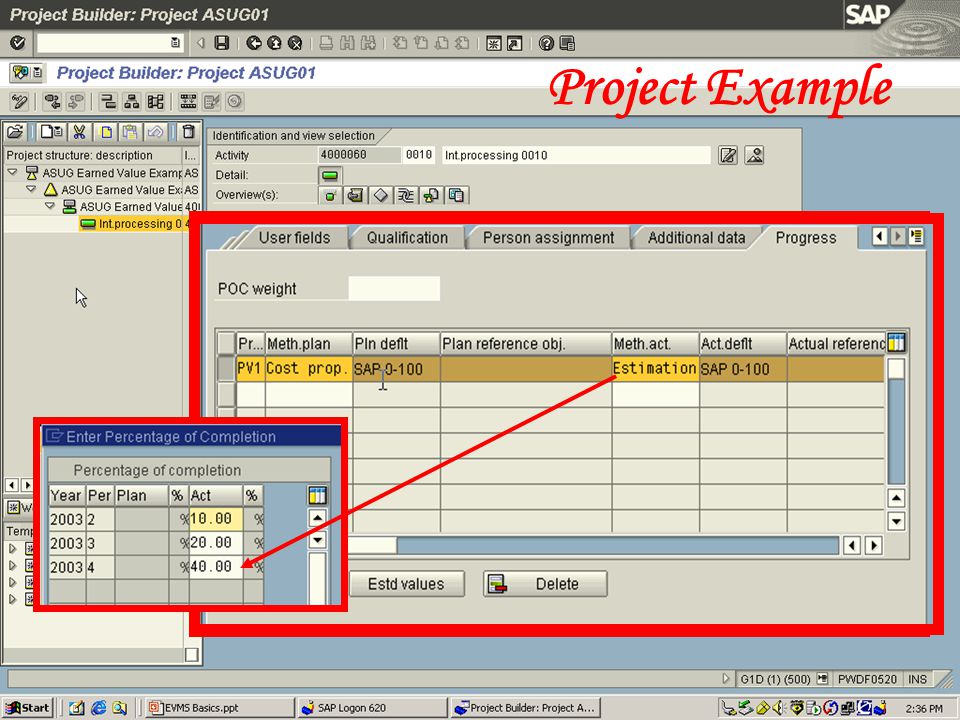Open the activity overview icon

(330, 195)
